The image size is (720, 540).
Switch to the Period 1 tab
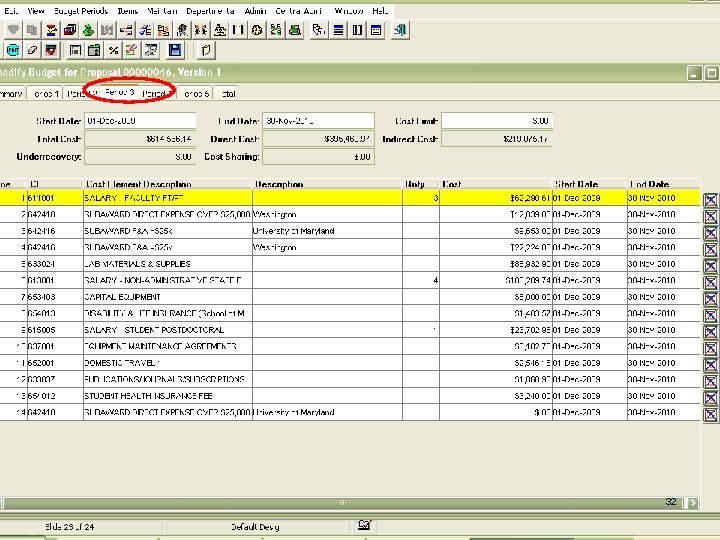[45, 93]
